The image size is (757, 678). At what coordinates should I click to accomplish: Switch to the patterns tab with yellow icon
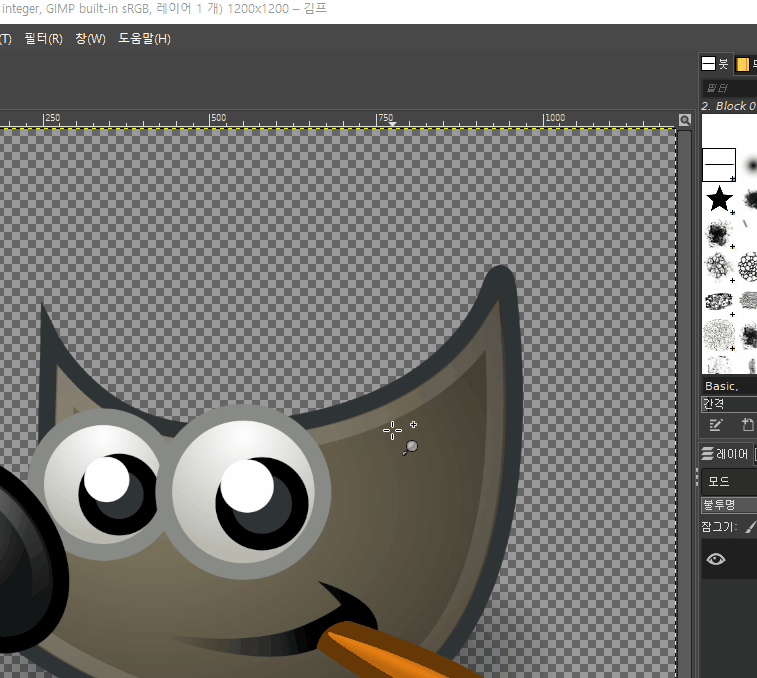745,64
